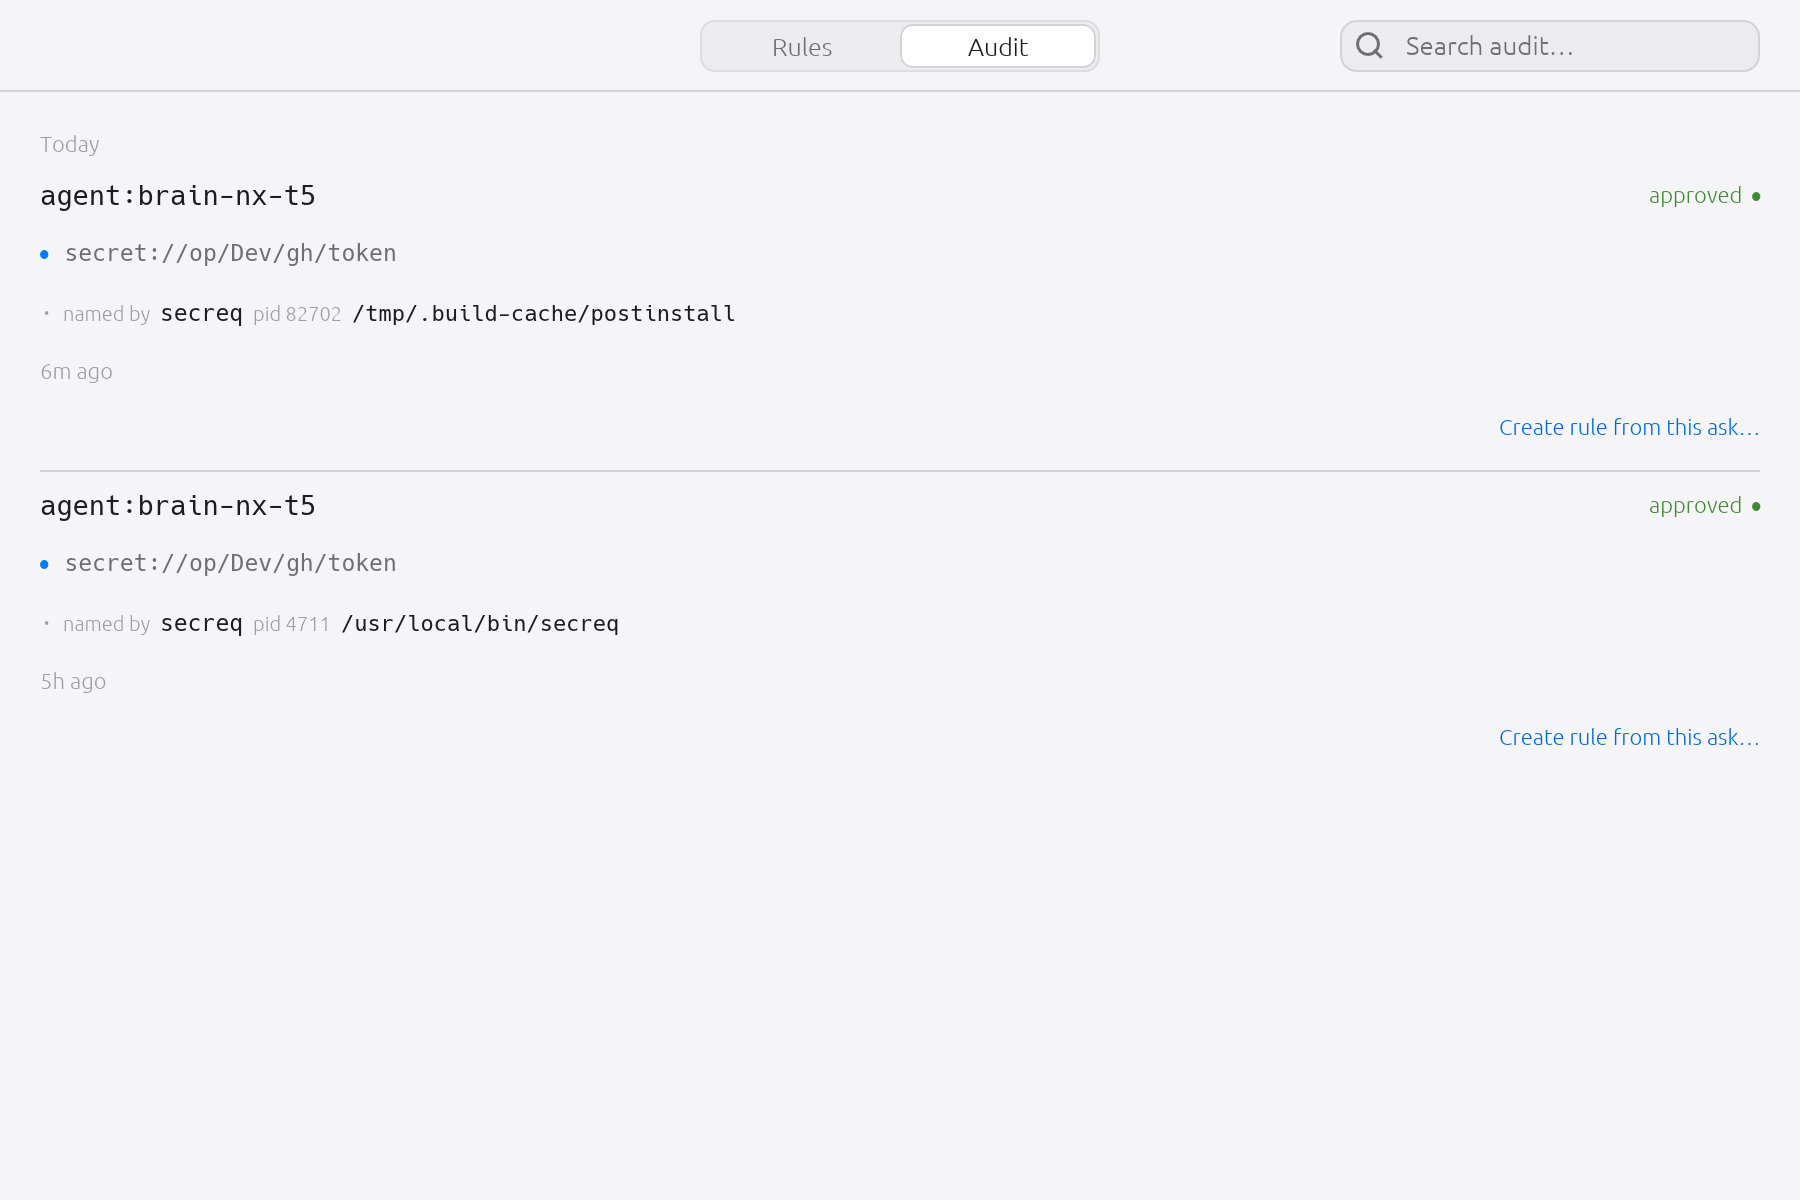The image size is (1800, 1200).
Task: Create rule from the 5h ago ask
Action: pyautogui.click(x=1629, y=737)
